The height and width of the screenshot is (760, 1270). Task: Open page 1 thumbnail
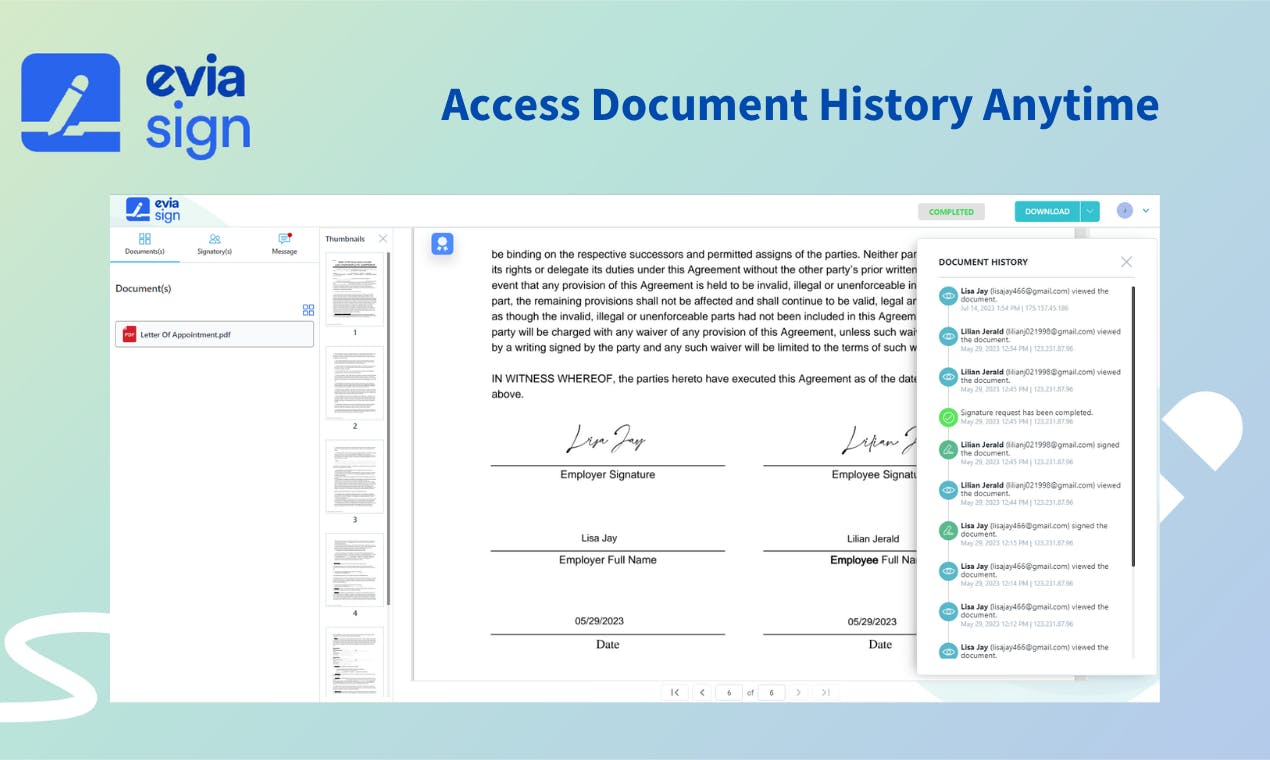pyautogui.click(x=354, y=289)
